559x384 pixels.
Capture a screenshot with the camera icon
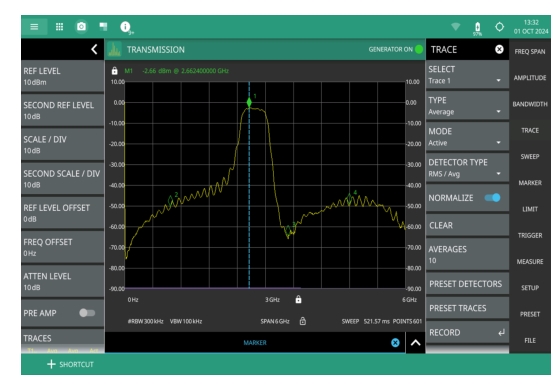tap(81, 27)
